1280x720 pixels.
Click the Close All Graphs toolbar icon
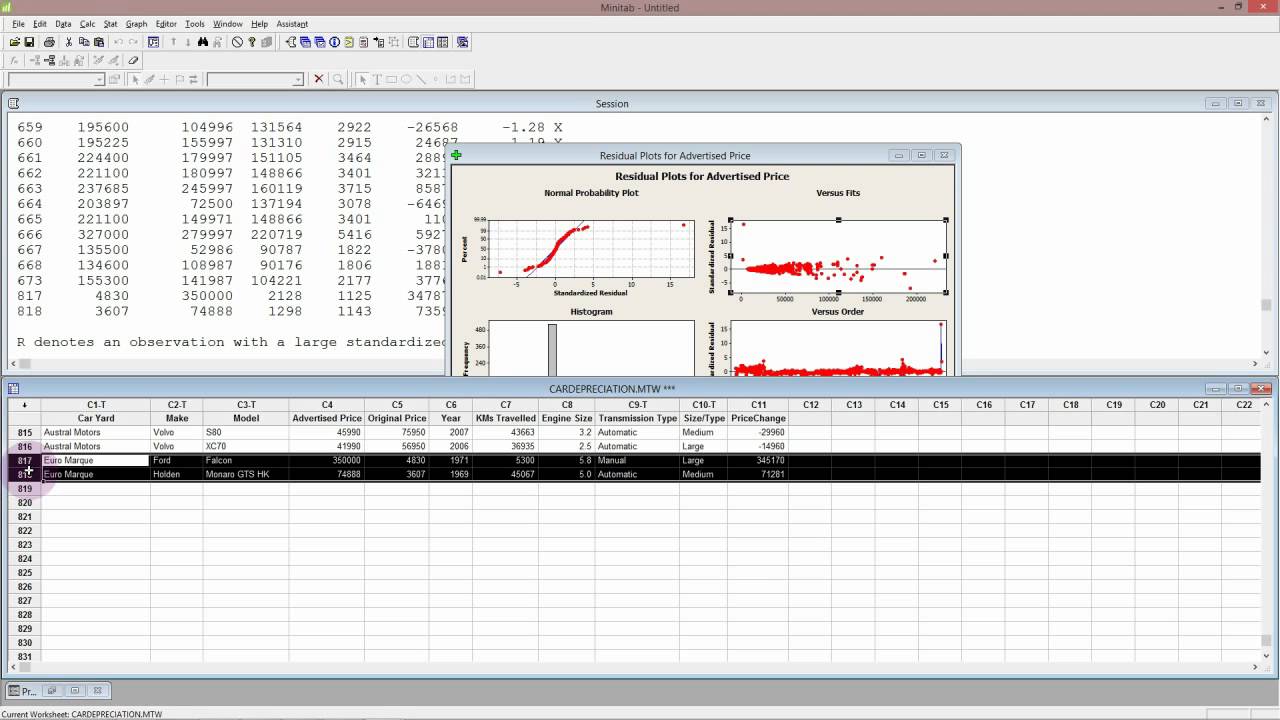462,42
